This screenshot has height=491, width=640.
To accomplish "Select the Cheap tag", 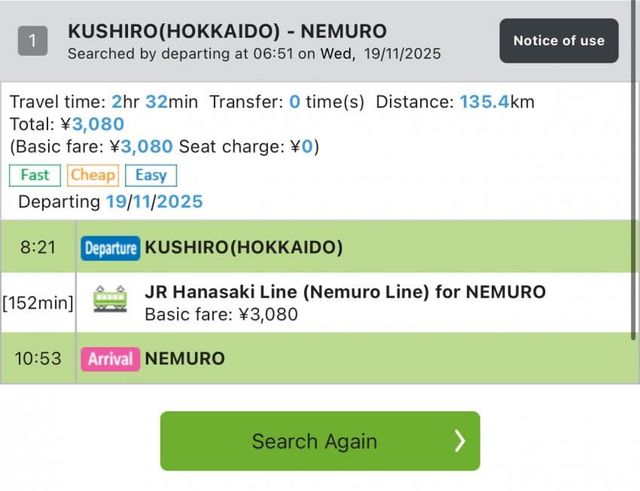I will tap(92, 175).
